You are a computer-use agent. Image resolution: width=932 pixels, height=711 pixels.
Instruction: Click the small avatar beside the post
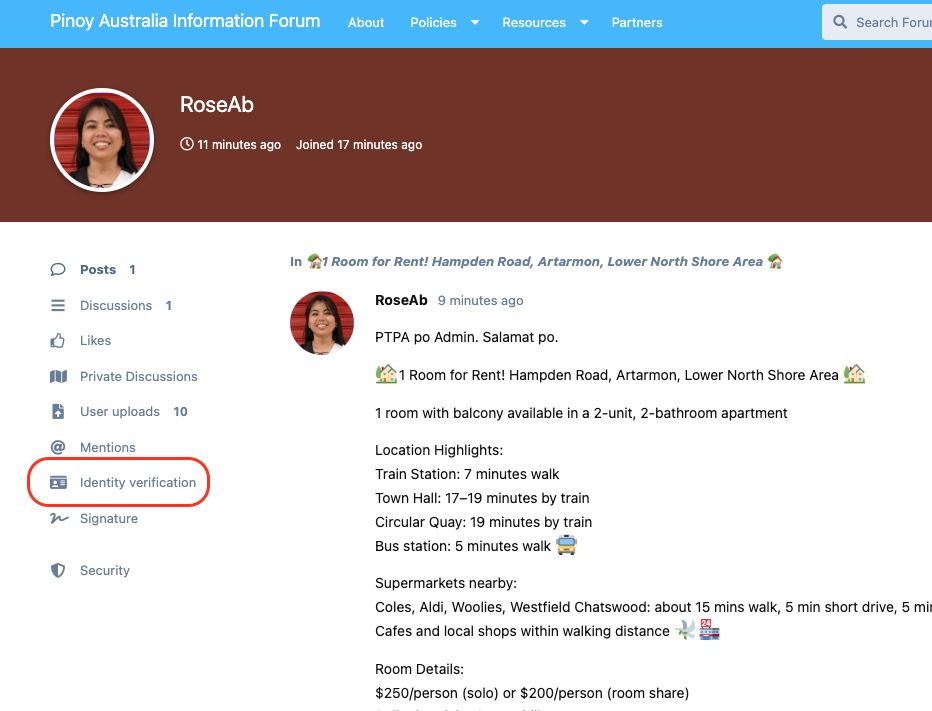point(322,323)
